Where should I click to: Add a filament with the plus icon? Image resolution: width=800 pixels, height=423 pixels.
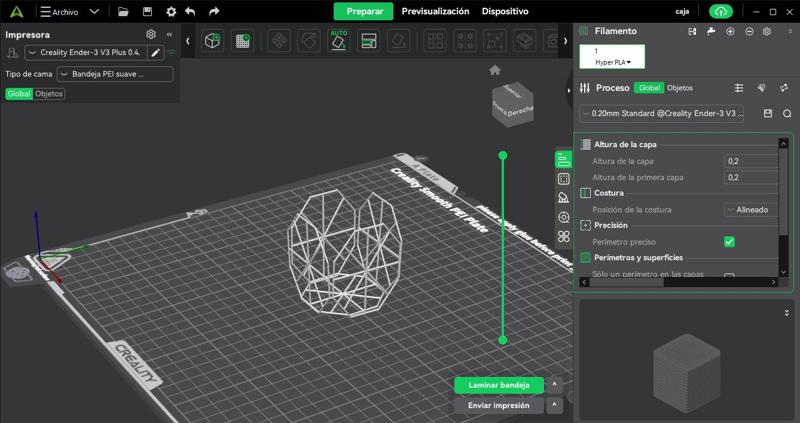(x=730, y=32)
